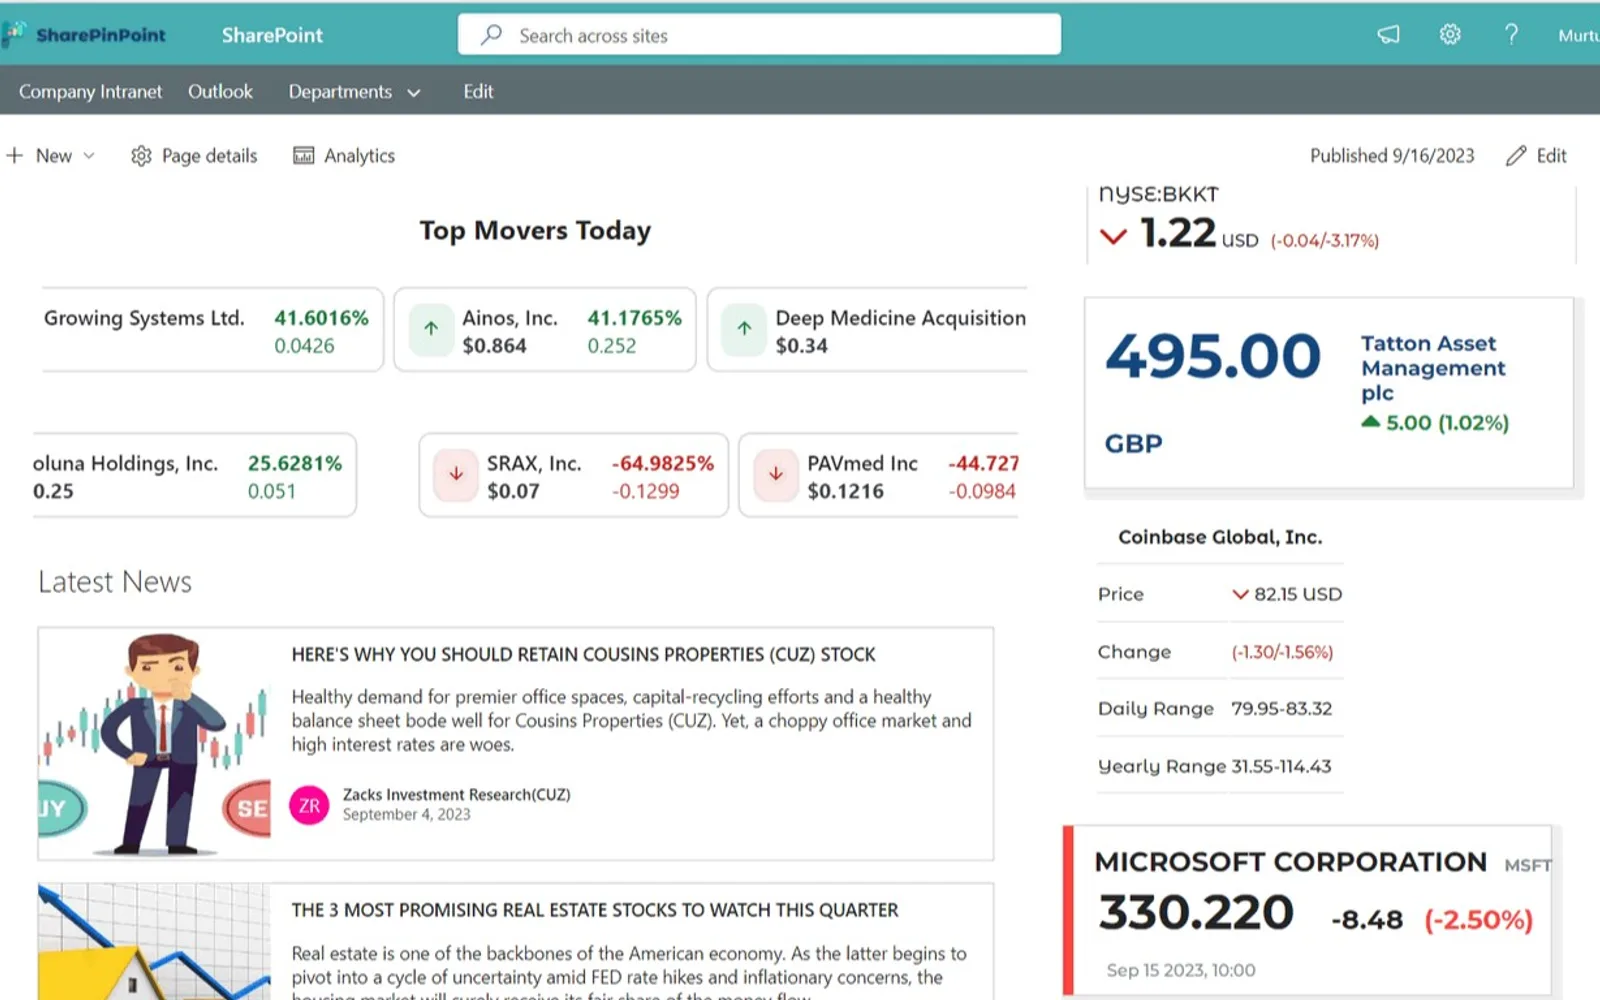This screenshot has width=1600, height=1000.
Task: Click the Coinbase Yearly Range 31.55-114.43 value
Action: (1281, 767)
